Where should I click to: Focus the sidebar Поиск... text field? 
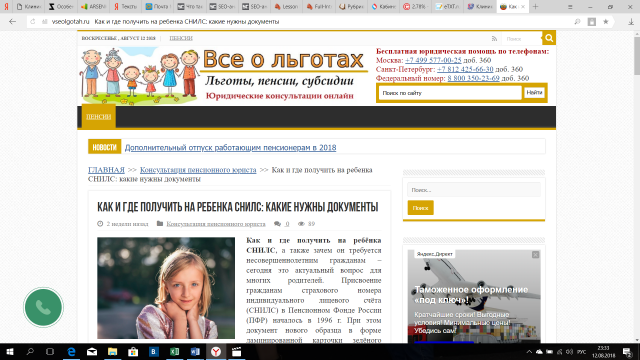point(474,190)
